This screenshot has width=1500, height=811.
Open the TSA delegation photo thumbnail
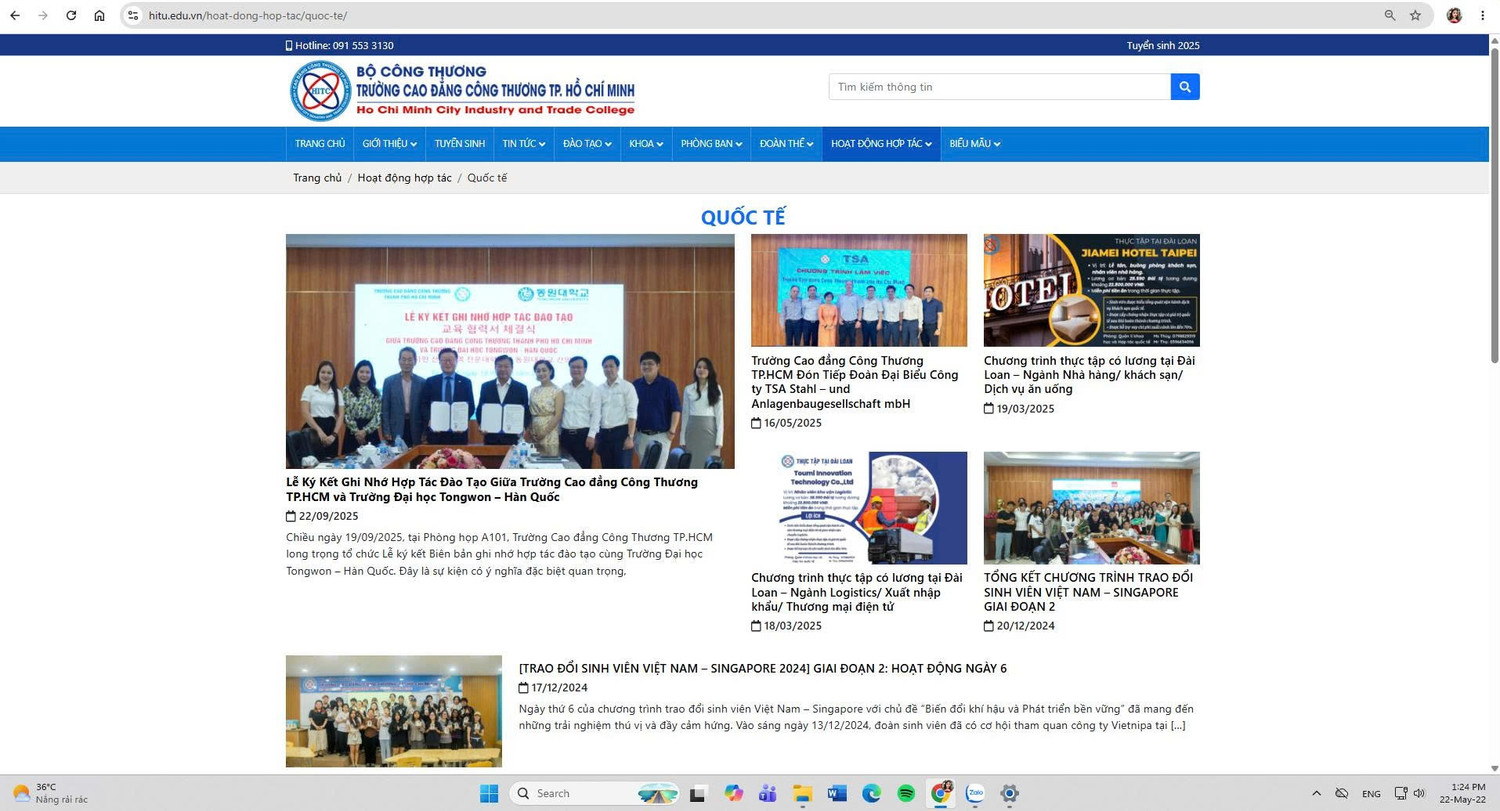coord(859,290)
